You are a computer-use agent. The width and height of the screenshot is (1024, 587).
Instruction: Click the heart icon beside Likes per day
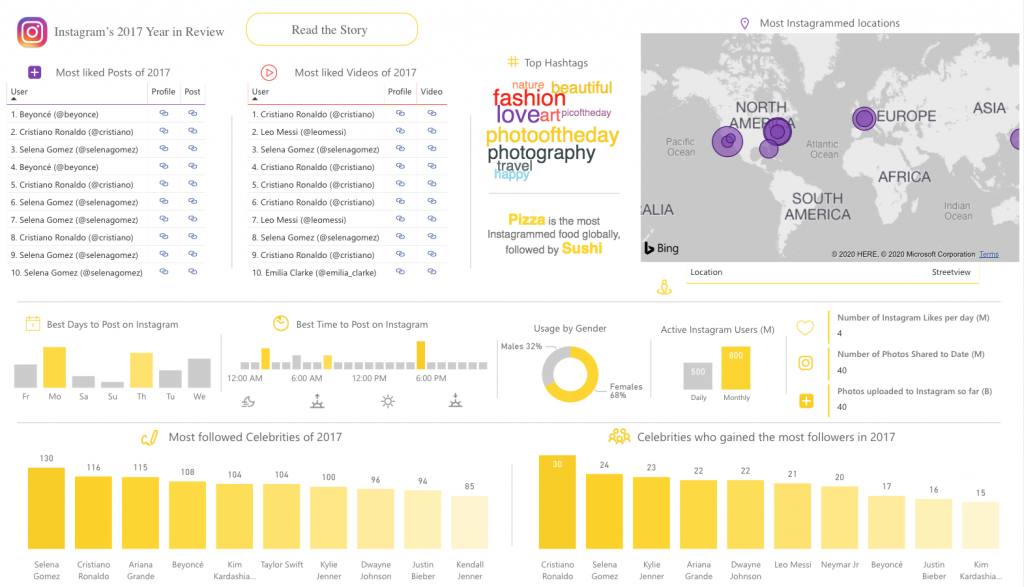(805, 328)
